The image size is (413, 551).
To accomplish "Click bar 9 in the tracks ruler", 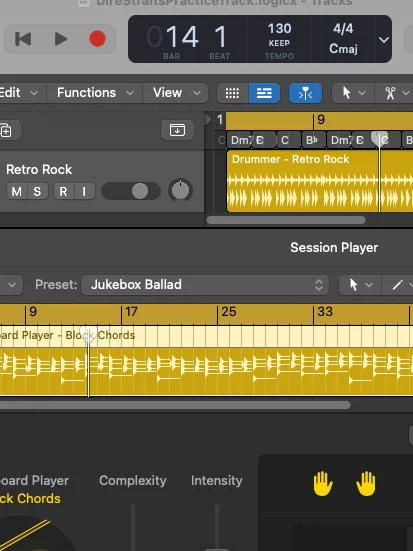I will tap(321, 120).
